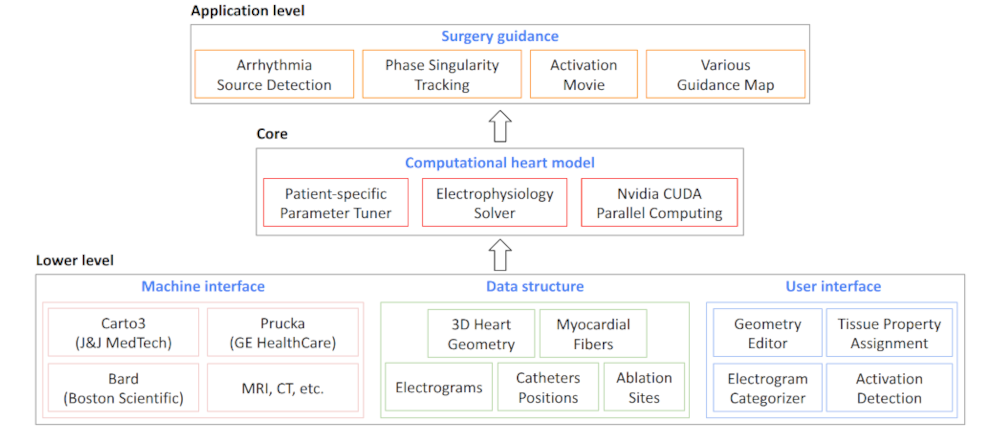
Task: Select the Catheters Positions box
Action: (x=547, y=388)
